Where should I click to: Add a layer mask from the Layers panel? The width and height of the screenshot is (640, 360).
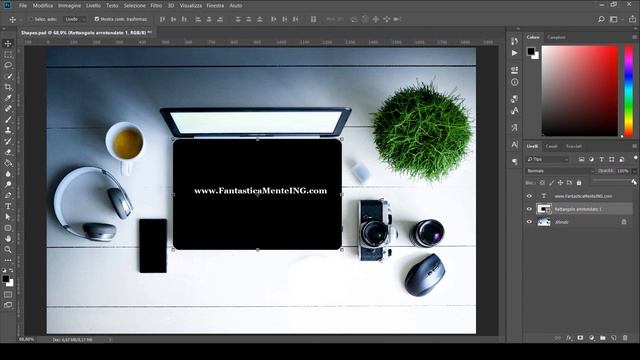tap(580, 338)
